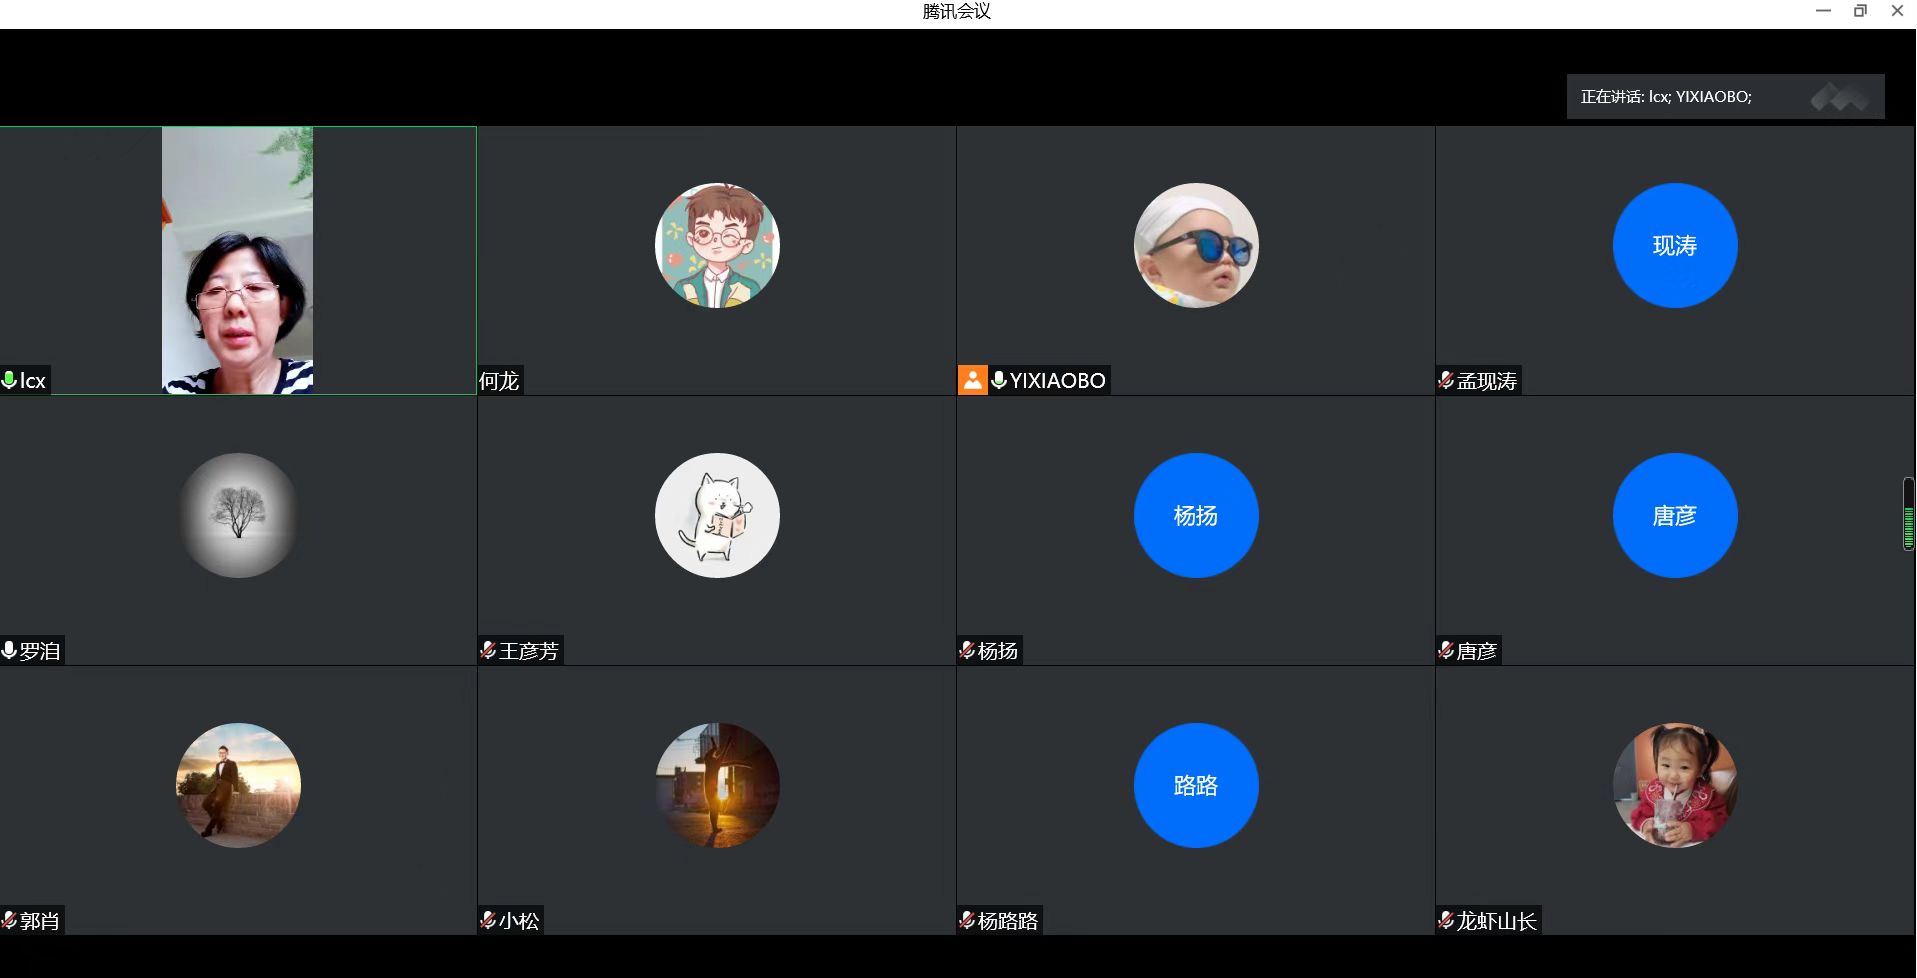Click the 何龙 name label
Image resolution: width=1917 pixels, height=978 pixels.
pos(499,381)
